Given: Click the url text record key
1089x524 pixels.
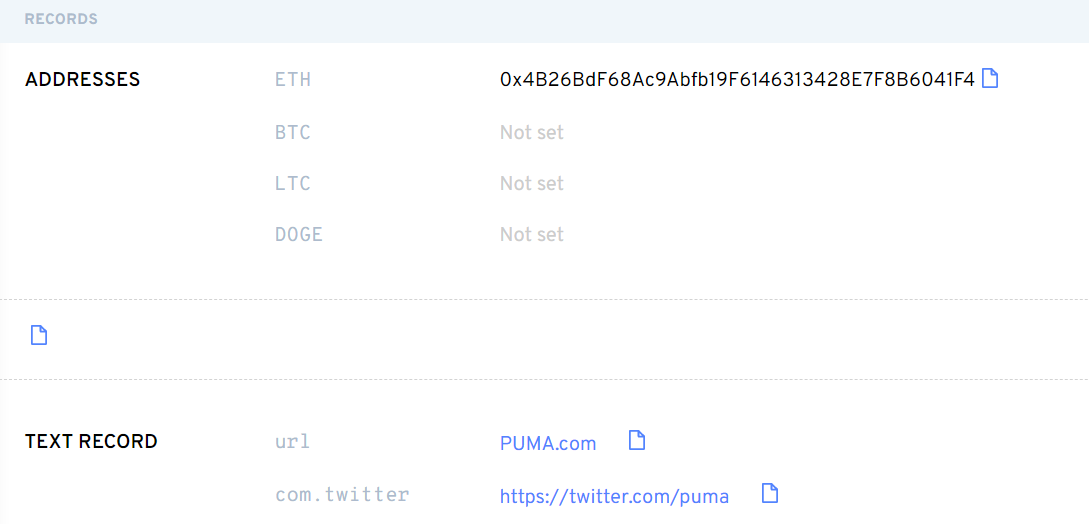Looking at the screenshot, I should (293, 442).
